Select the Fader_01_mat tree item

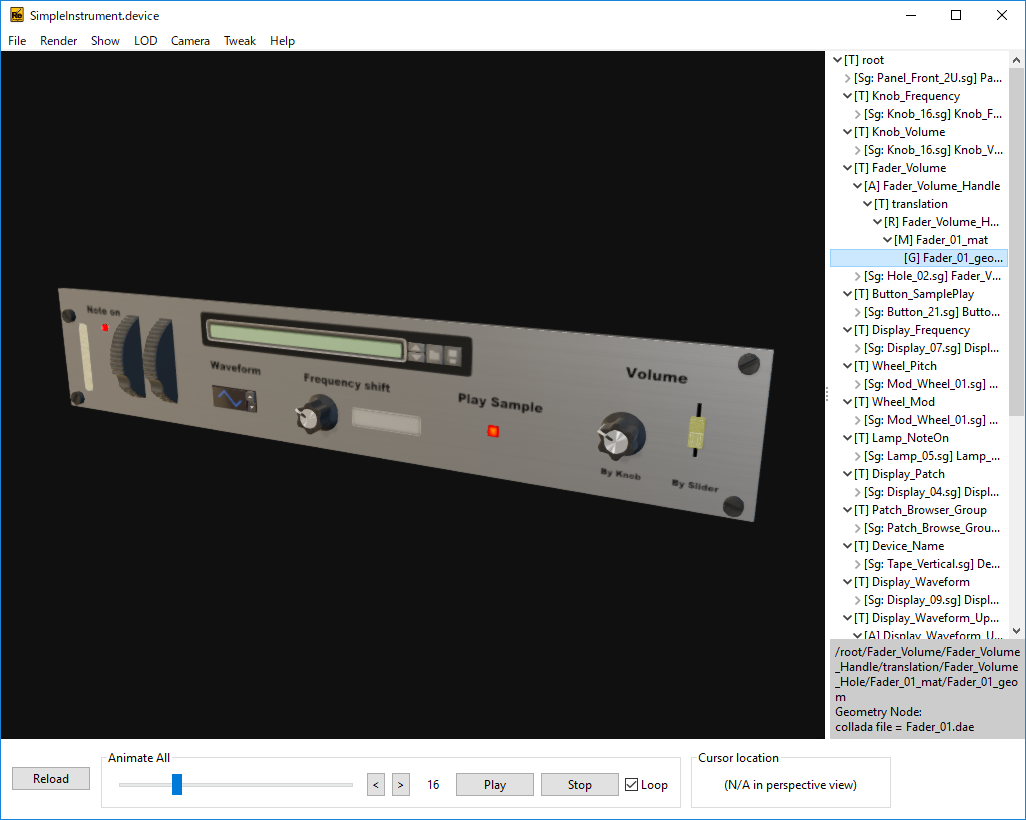click(x=948, y=240)
